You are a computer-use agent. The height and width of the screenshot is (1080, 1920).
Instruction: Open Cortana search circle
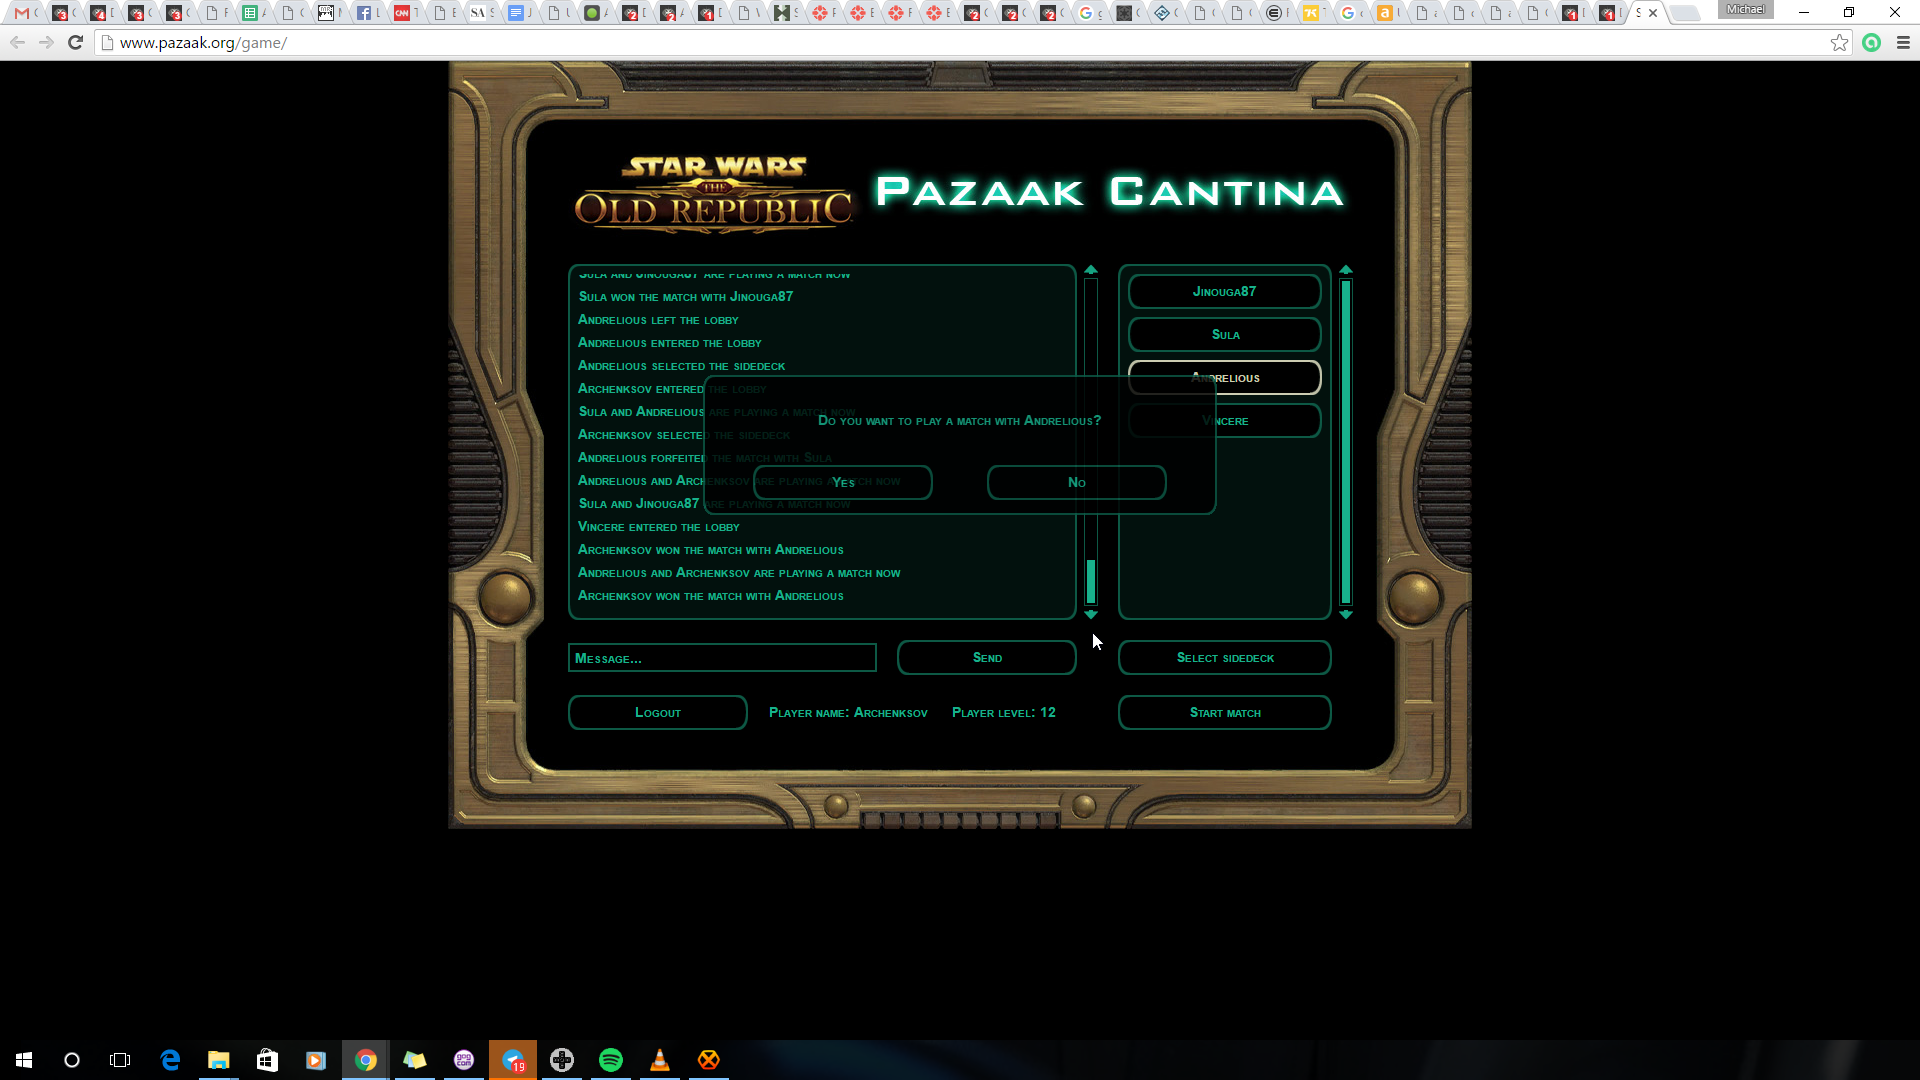coord(72,1060)
